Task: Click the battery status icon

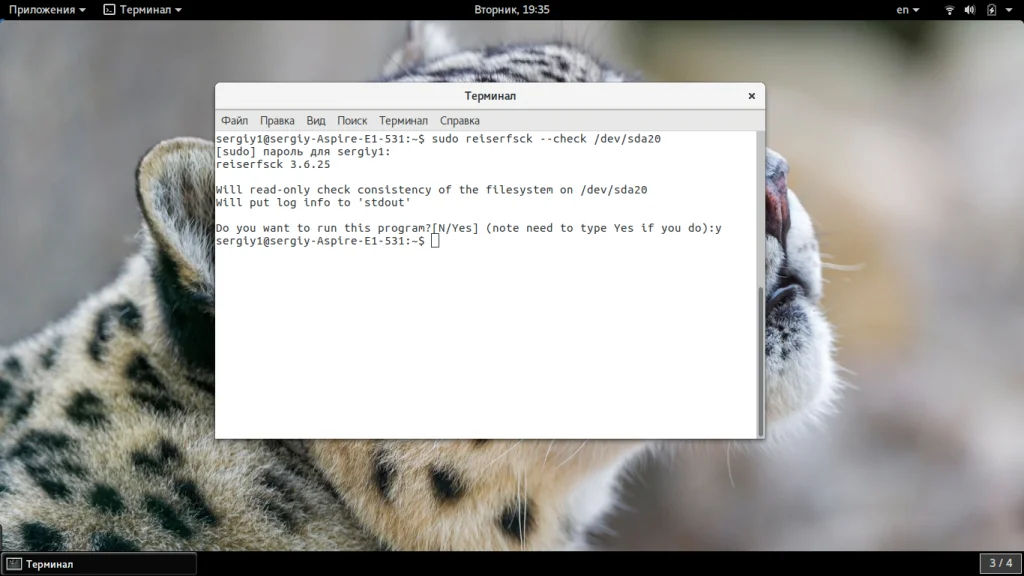Action: [x=991, y=10]
